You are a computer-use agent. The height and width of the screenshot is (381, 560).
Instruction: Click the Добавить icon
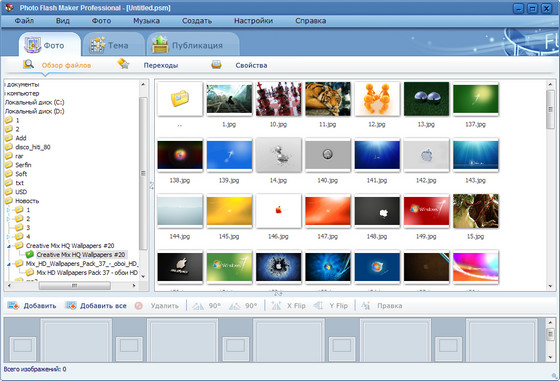pyautogui.click(x=13, y=306)
